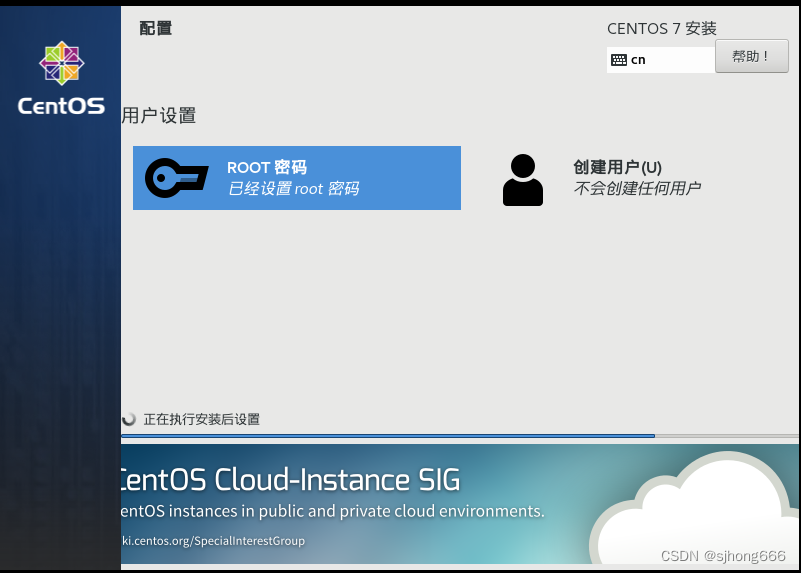Click the CentOS logo in the sidebar

[x=61, y=78]
